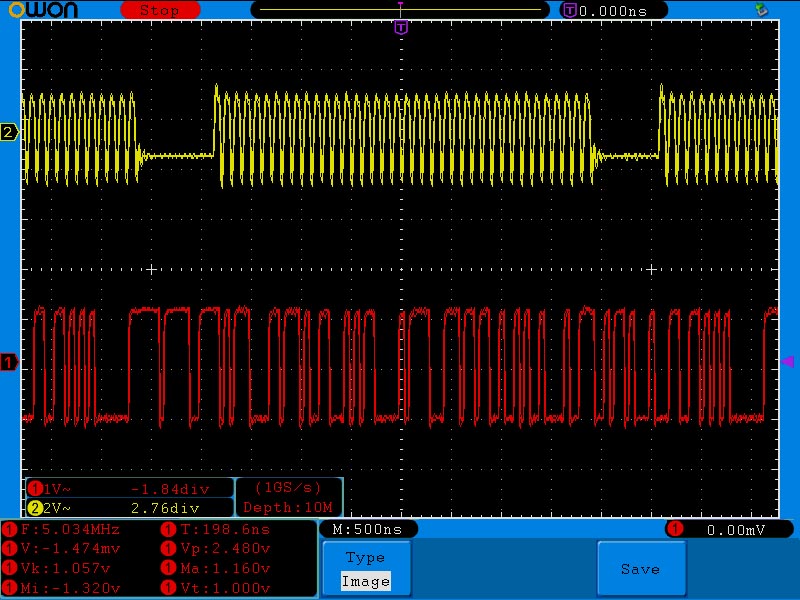
Task: Click the Vk:1.057v measurement
Action: (x=65, y=568)
